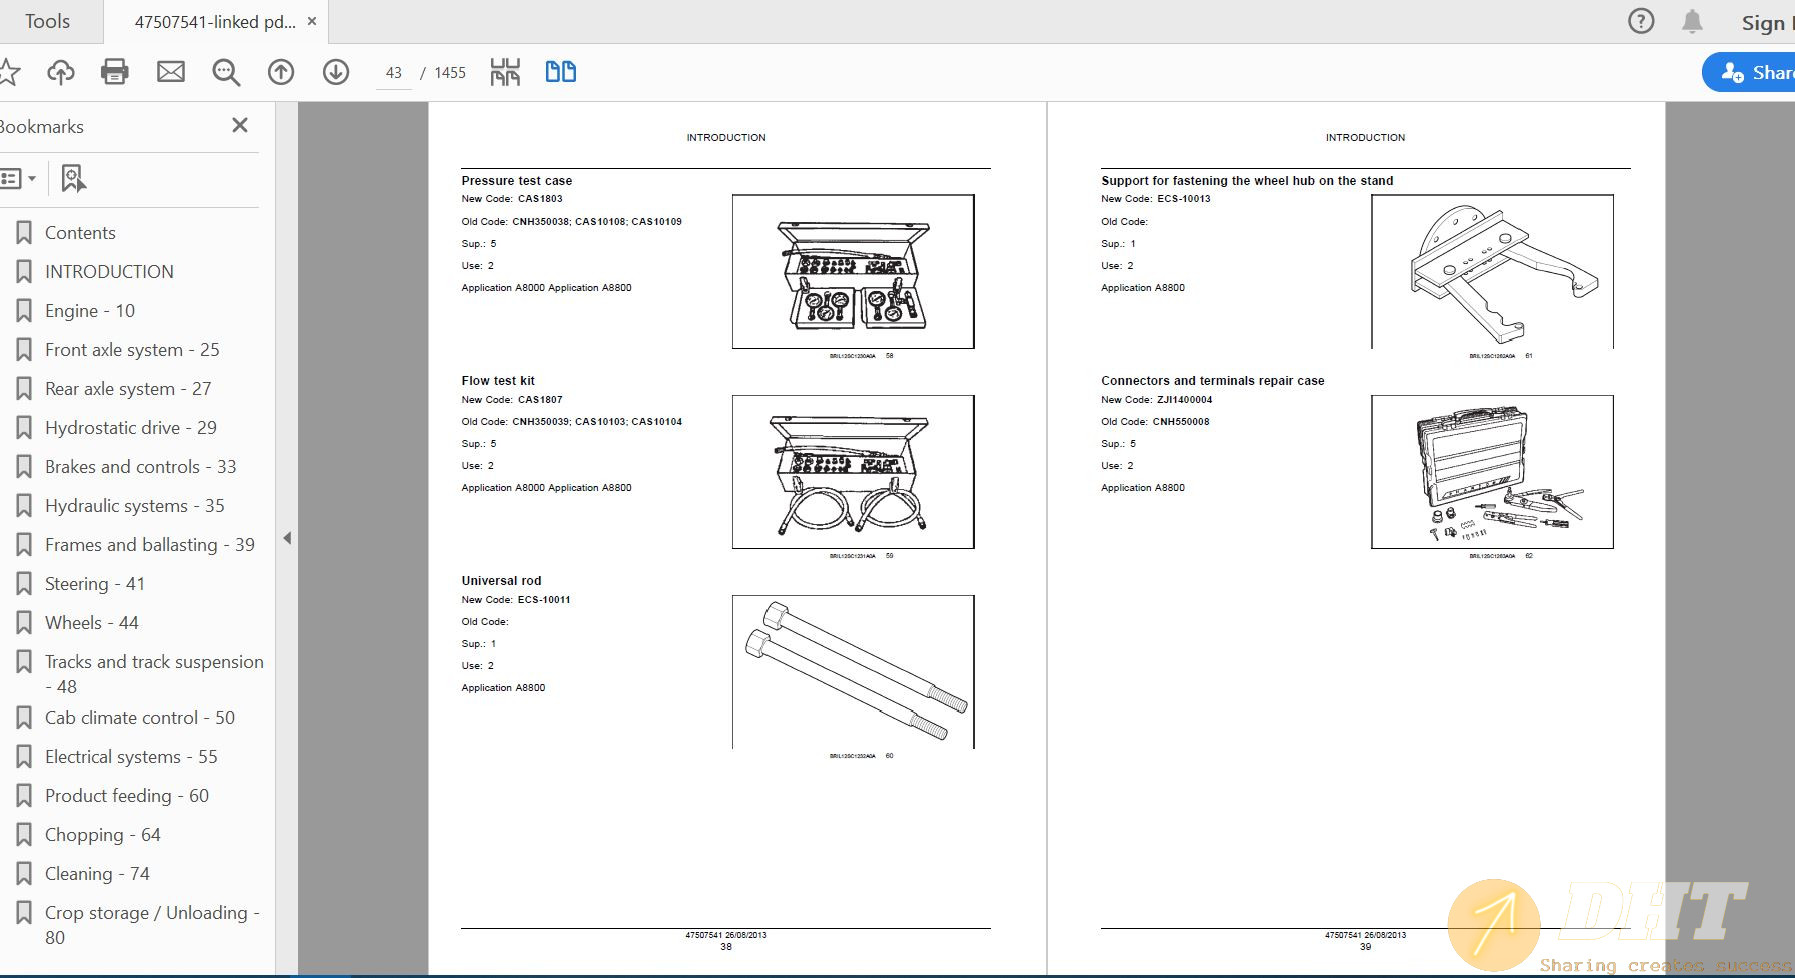
Task: Select the 47507541-linked pdf document tab
Action: (x=215, y=21)
